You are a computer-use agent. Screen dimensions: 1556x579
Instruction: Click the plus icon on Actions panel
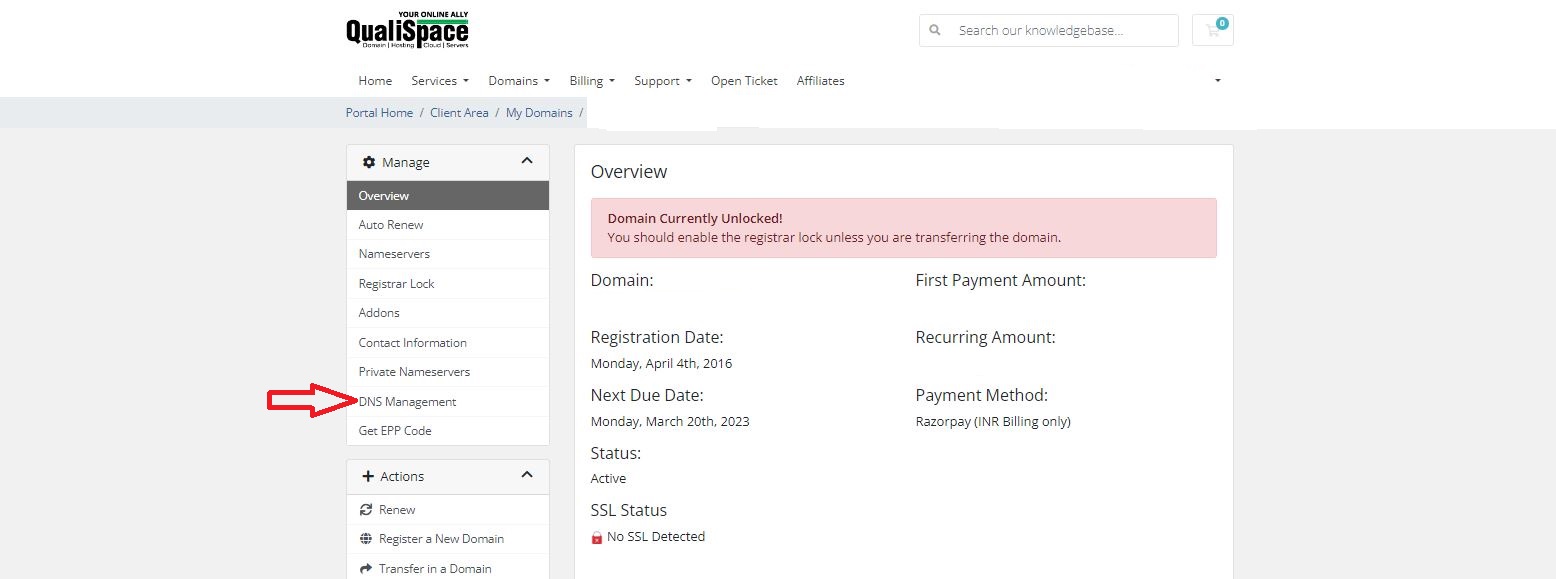pyautogui.click(x=367, y=476)
